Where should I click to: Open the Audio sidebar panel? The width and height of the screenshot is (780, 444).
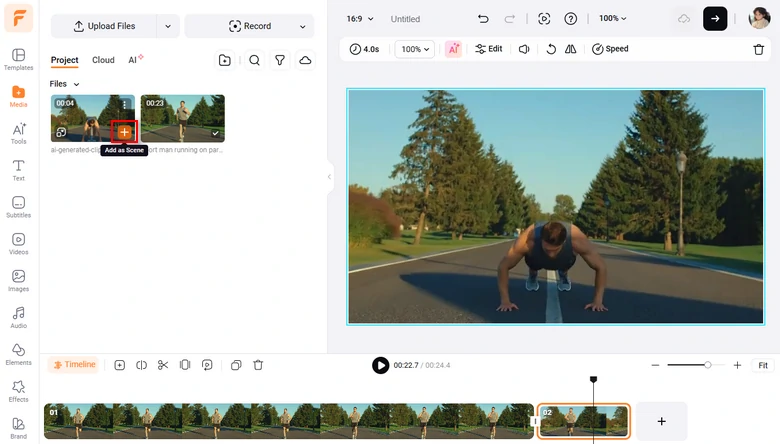tap(18, 317)
